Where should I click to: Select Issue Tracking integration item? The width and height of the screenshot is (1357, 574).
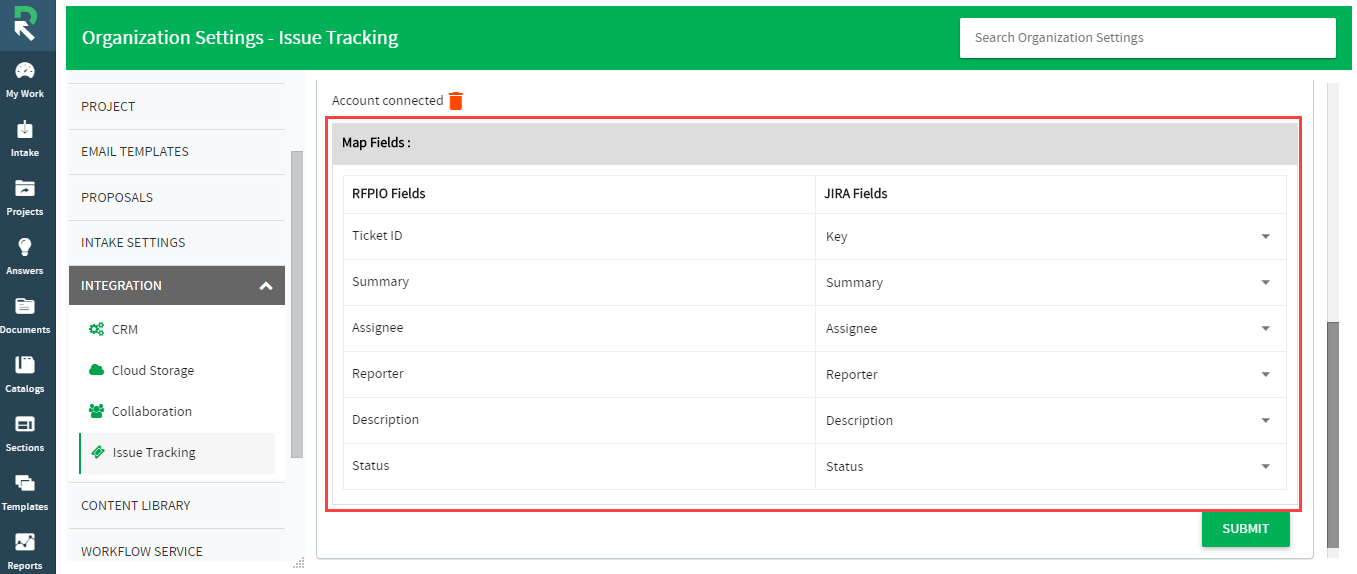pyautogui.click(x=177, y=453)
